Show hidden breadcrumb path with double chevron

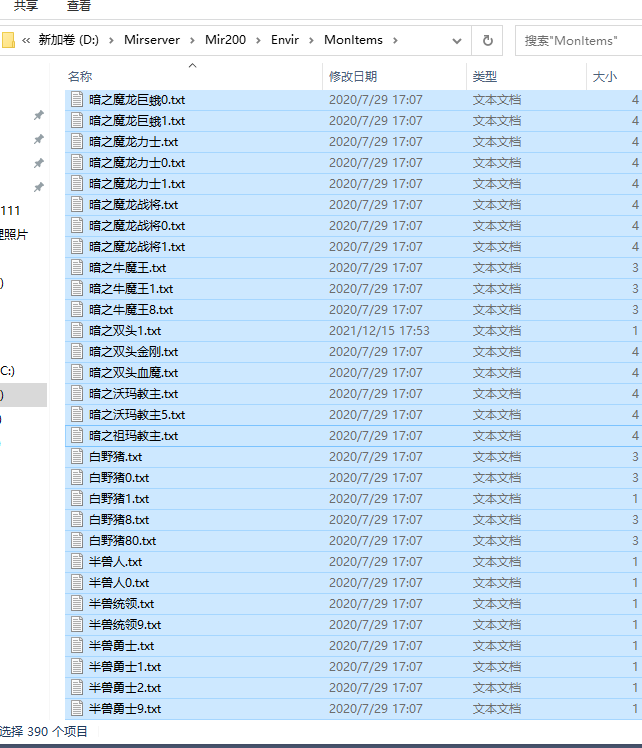[x=26, y=41]
